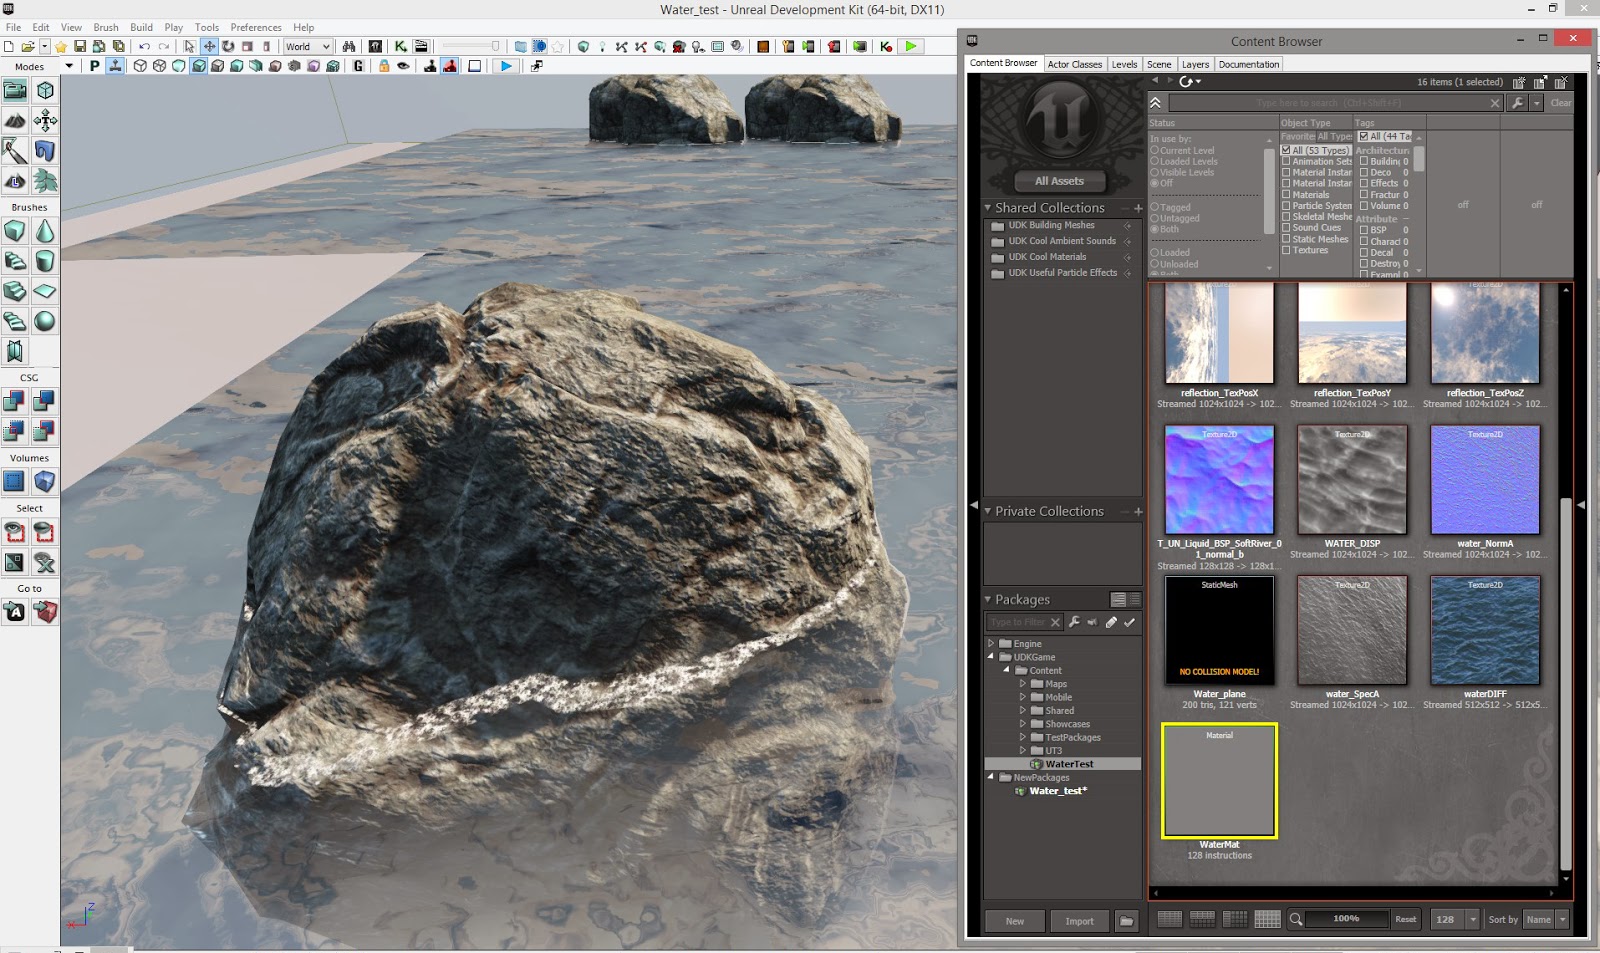Viewport: 1600px width, 953px height.
Task: Click the CSG Intersect icon
Action: coord(15,431)
